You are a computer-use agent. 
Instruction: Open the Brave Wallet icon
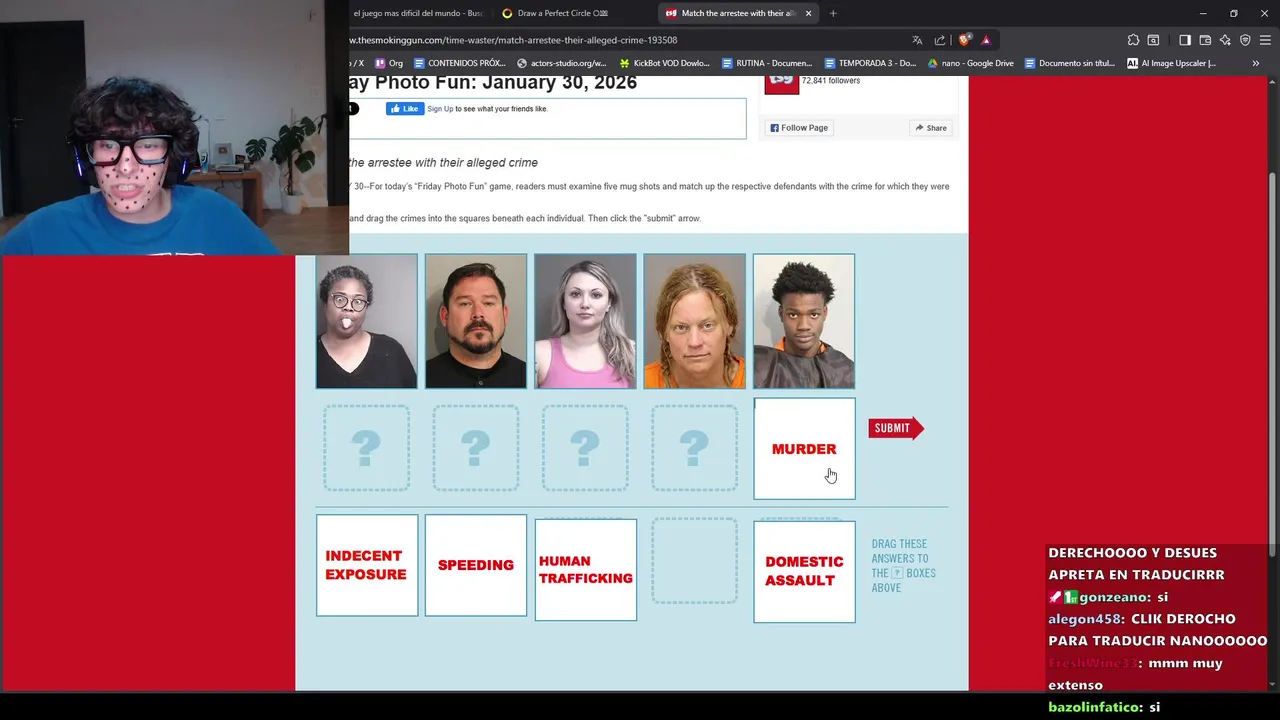pyautogui.click(x=1205, y=40)
